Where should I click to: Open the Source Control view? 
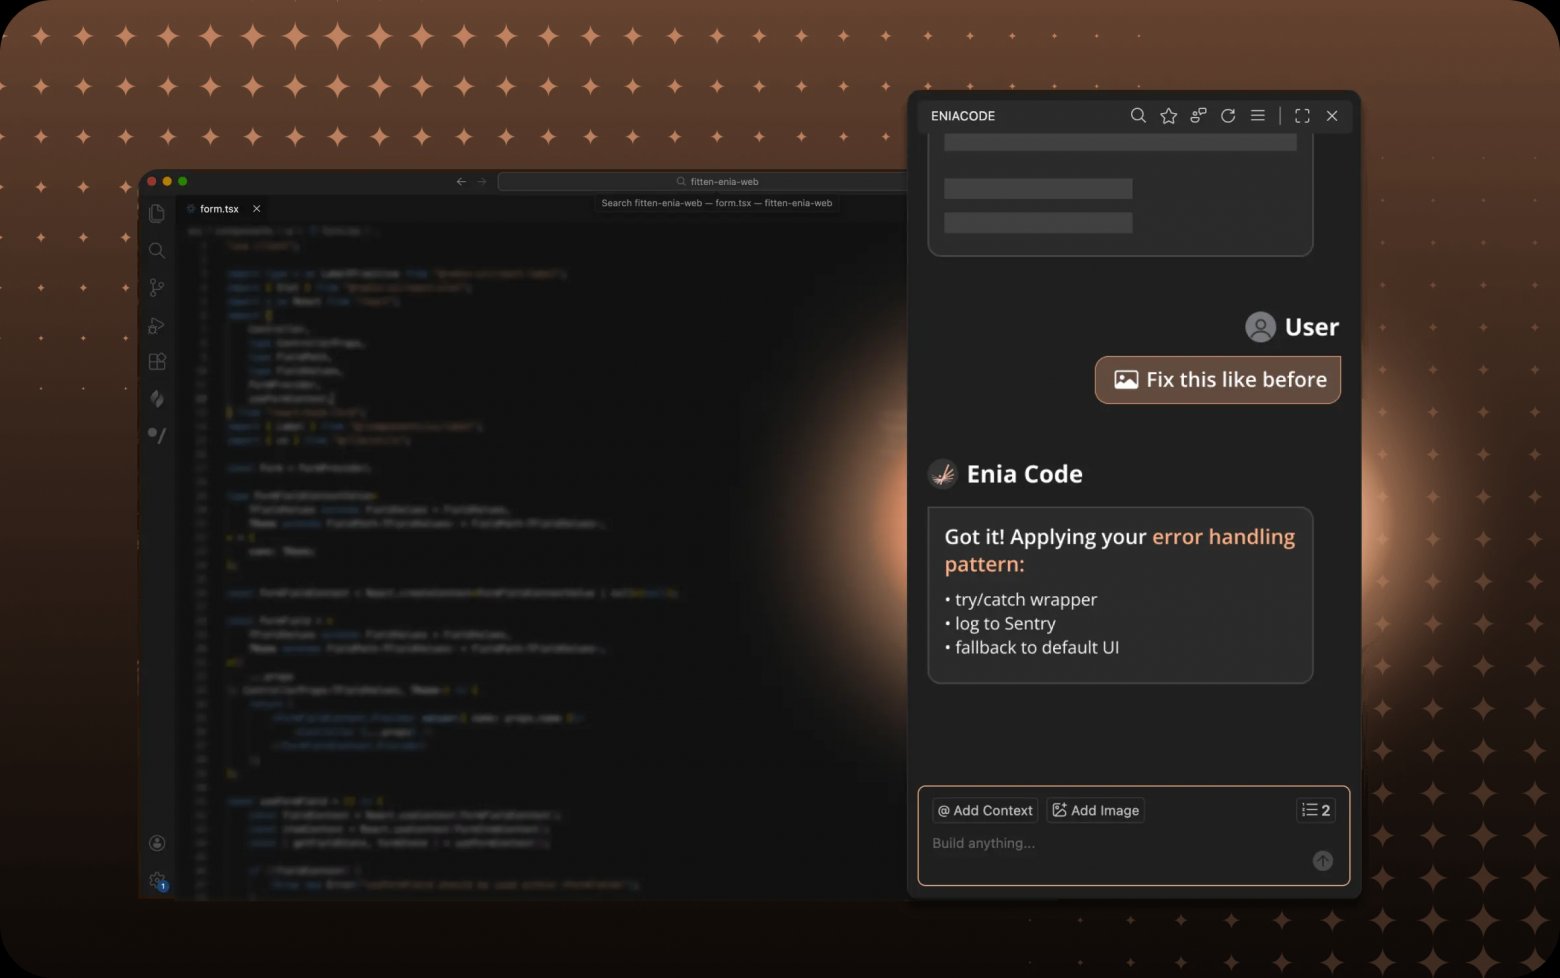click(x=157, y=288)
